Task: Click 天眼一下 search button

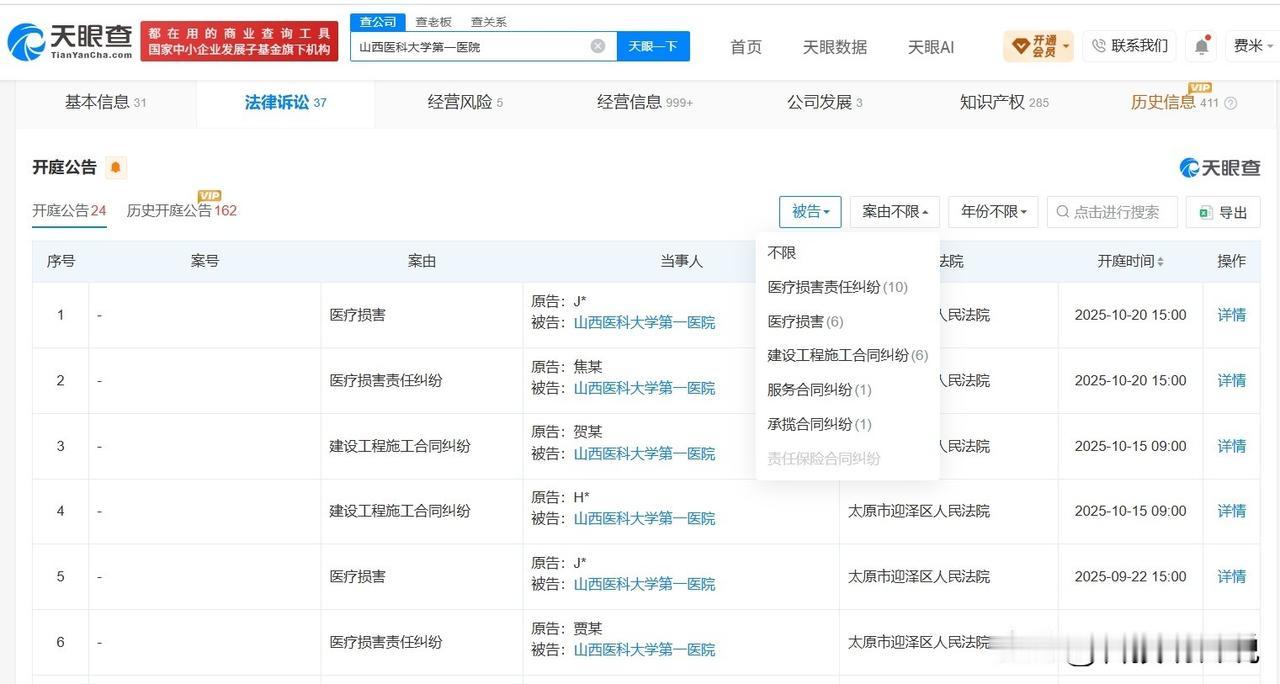Action: [x=653, y=46]
